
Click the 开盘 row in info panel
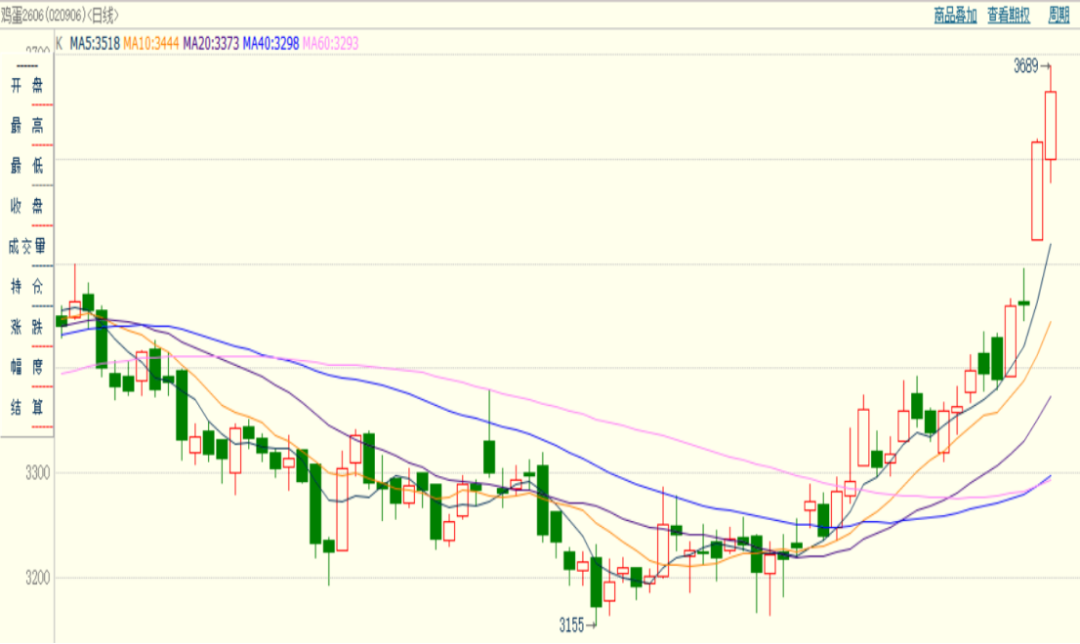[27, 85]
